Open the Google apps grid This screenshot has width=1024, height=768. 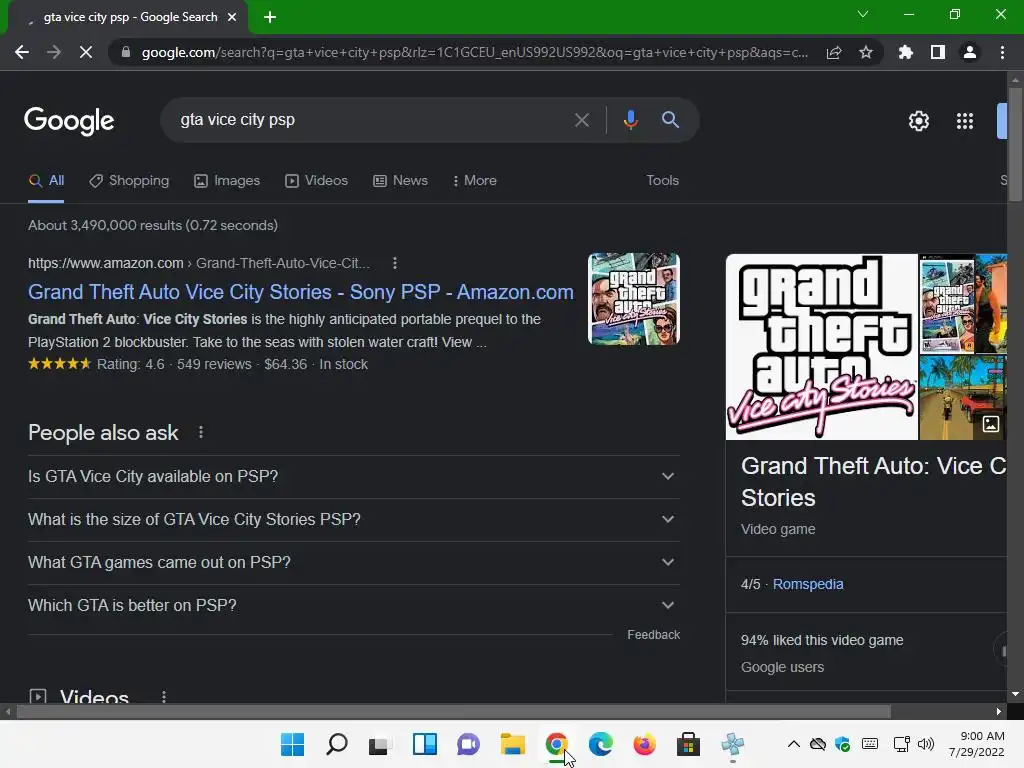pos(965,121)
